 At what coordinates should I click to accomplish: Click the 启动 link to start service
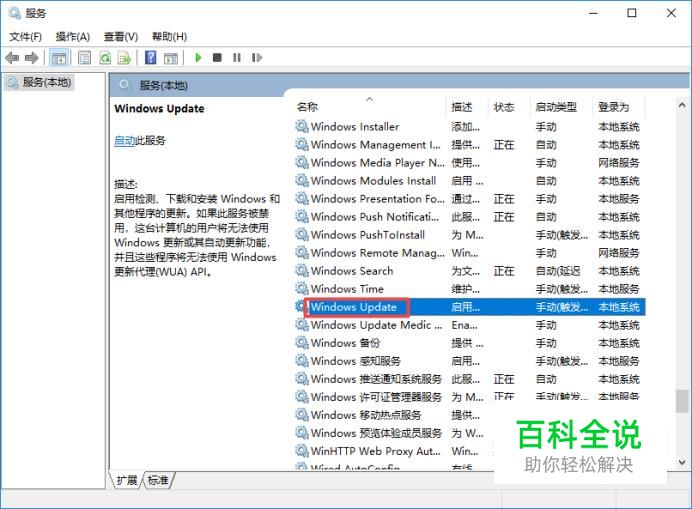click(x=124, y=141)
